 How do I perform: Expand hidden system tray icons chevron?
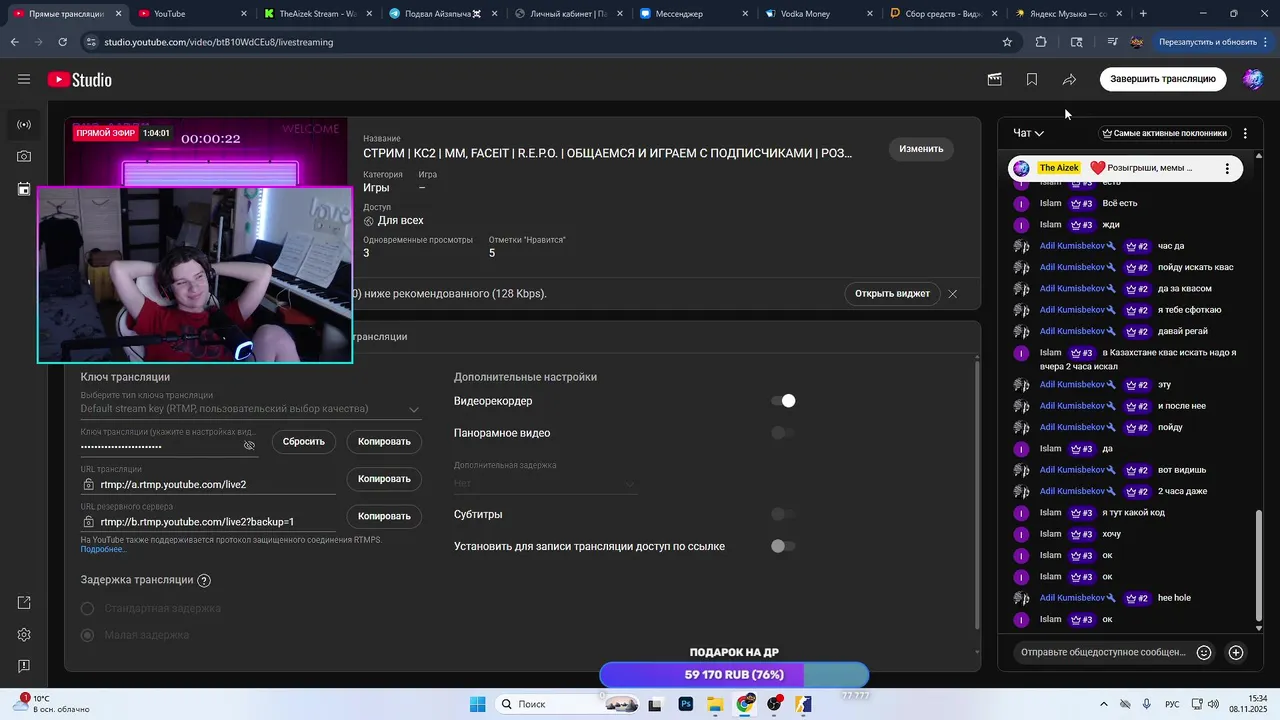1103,704
